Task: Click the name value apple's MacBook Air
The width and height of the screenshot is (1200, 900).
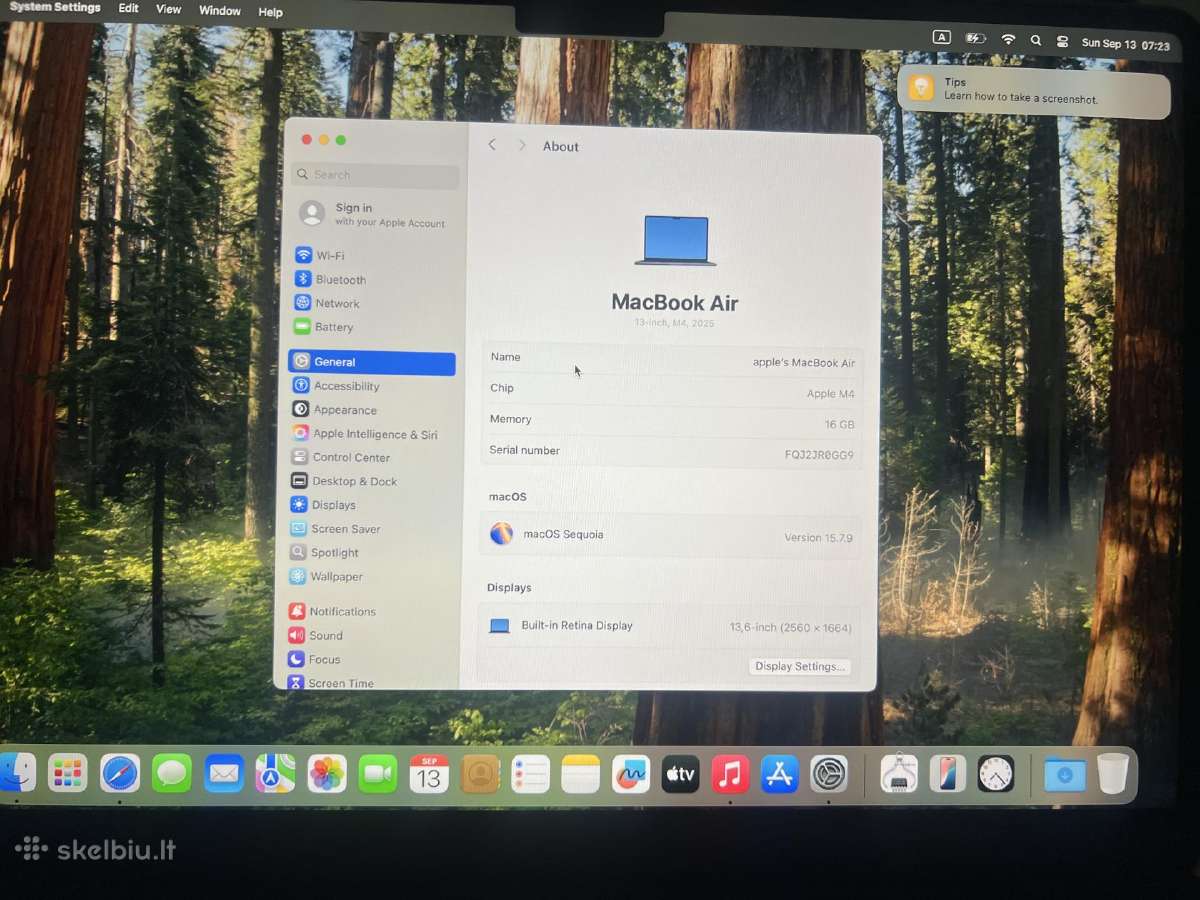Action: pyautogui.click(x=804, y=363)
